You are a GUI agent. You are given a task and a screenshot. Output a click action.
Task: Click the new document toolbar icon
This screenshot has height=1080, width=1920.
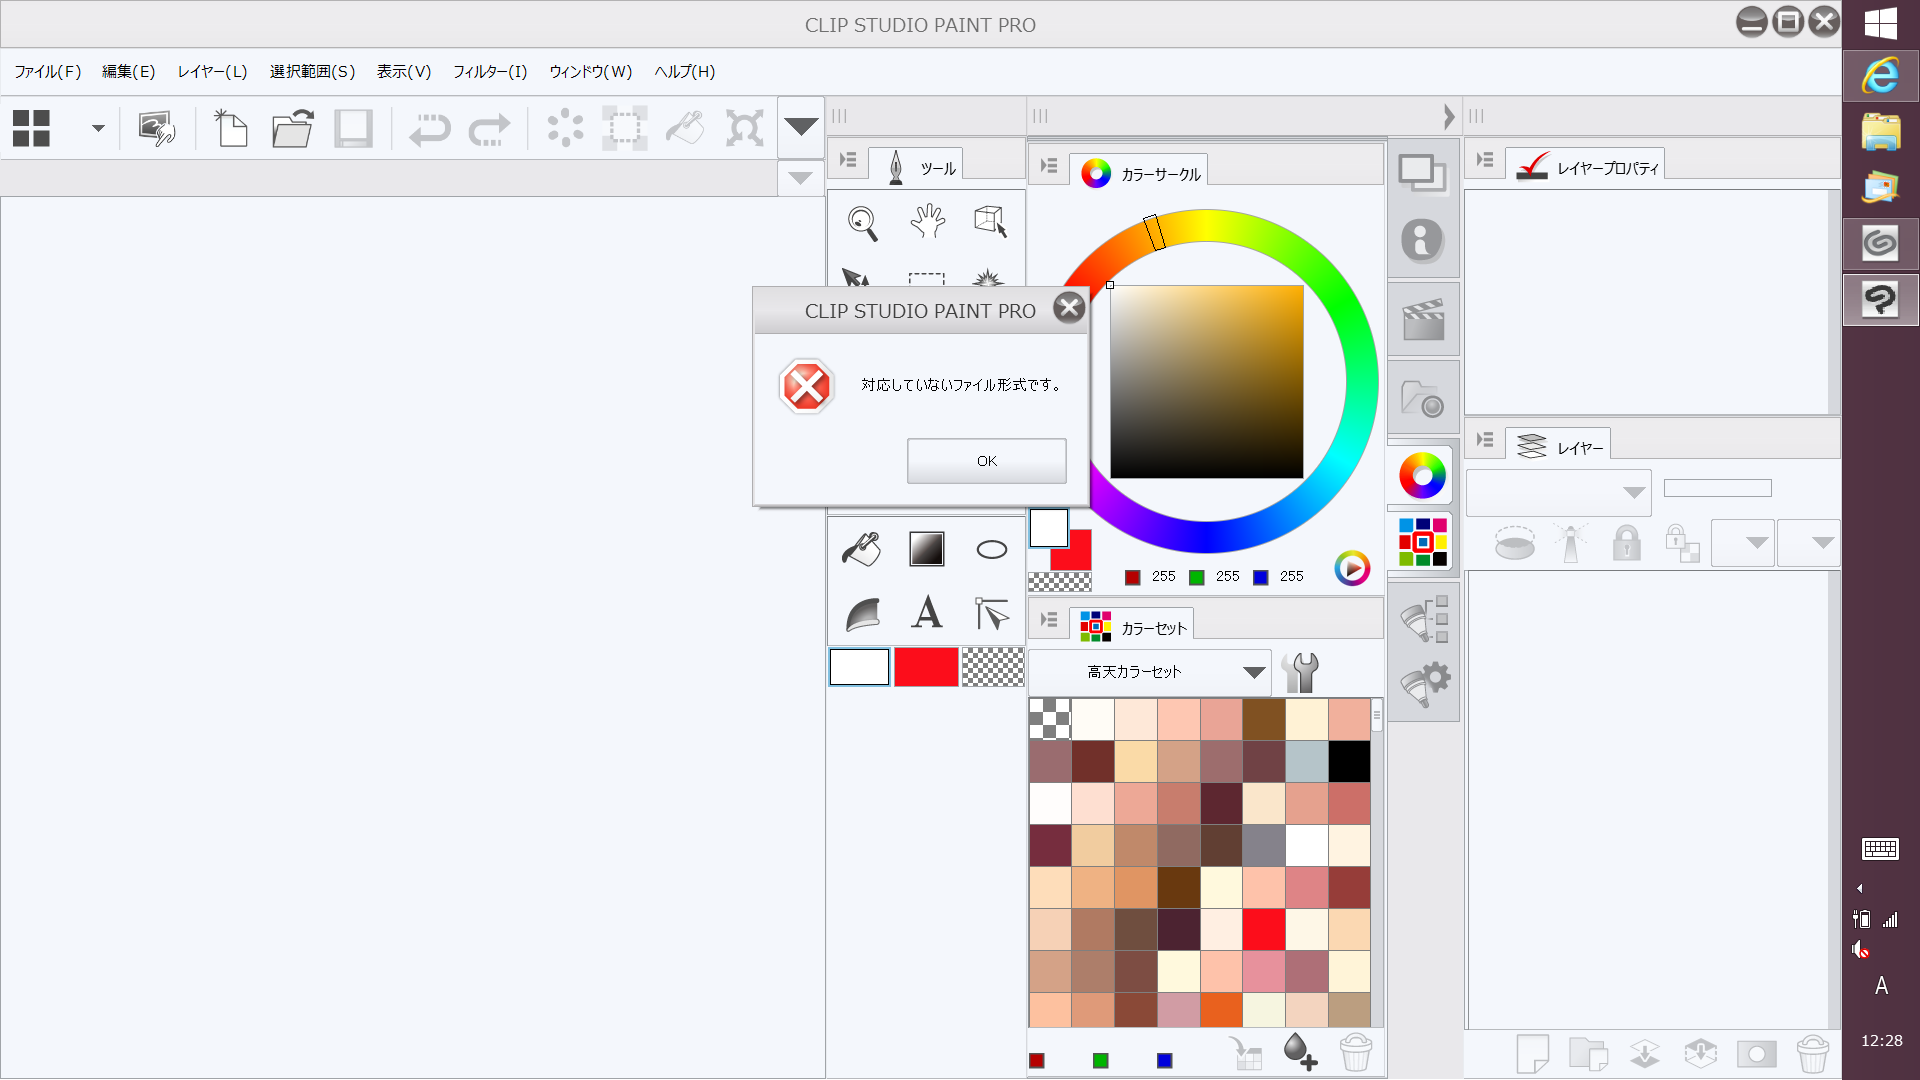231,129
